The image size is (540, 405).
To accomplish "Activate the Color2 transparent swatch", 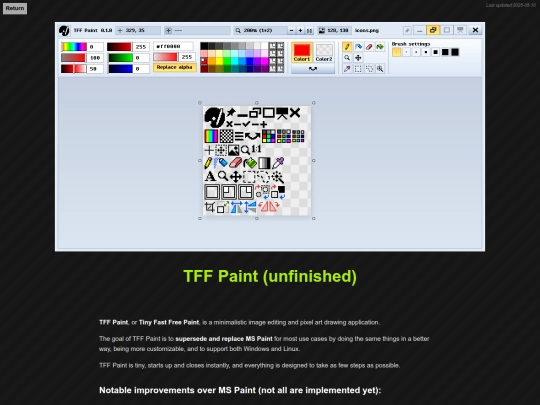I will [324, 52].
